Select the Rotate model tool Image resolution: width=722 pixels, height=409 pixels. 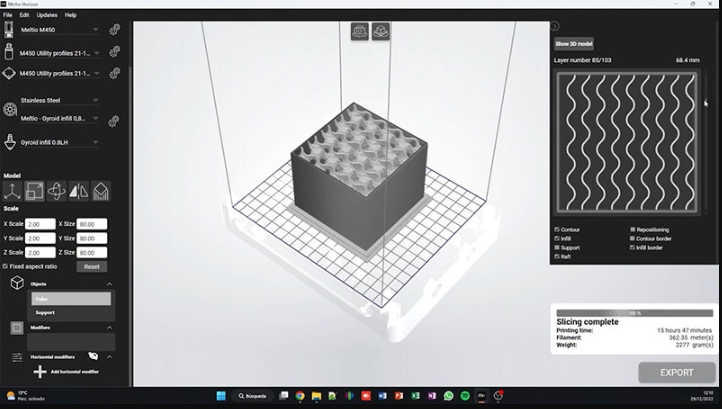pos(57,191)
